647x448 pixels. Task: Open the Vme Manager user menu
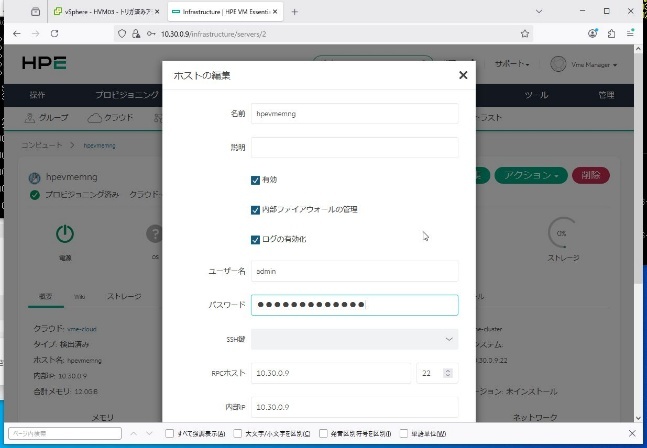[586, 64]
